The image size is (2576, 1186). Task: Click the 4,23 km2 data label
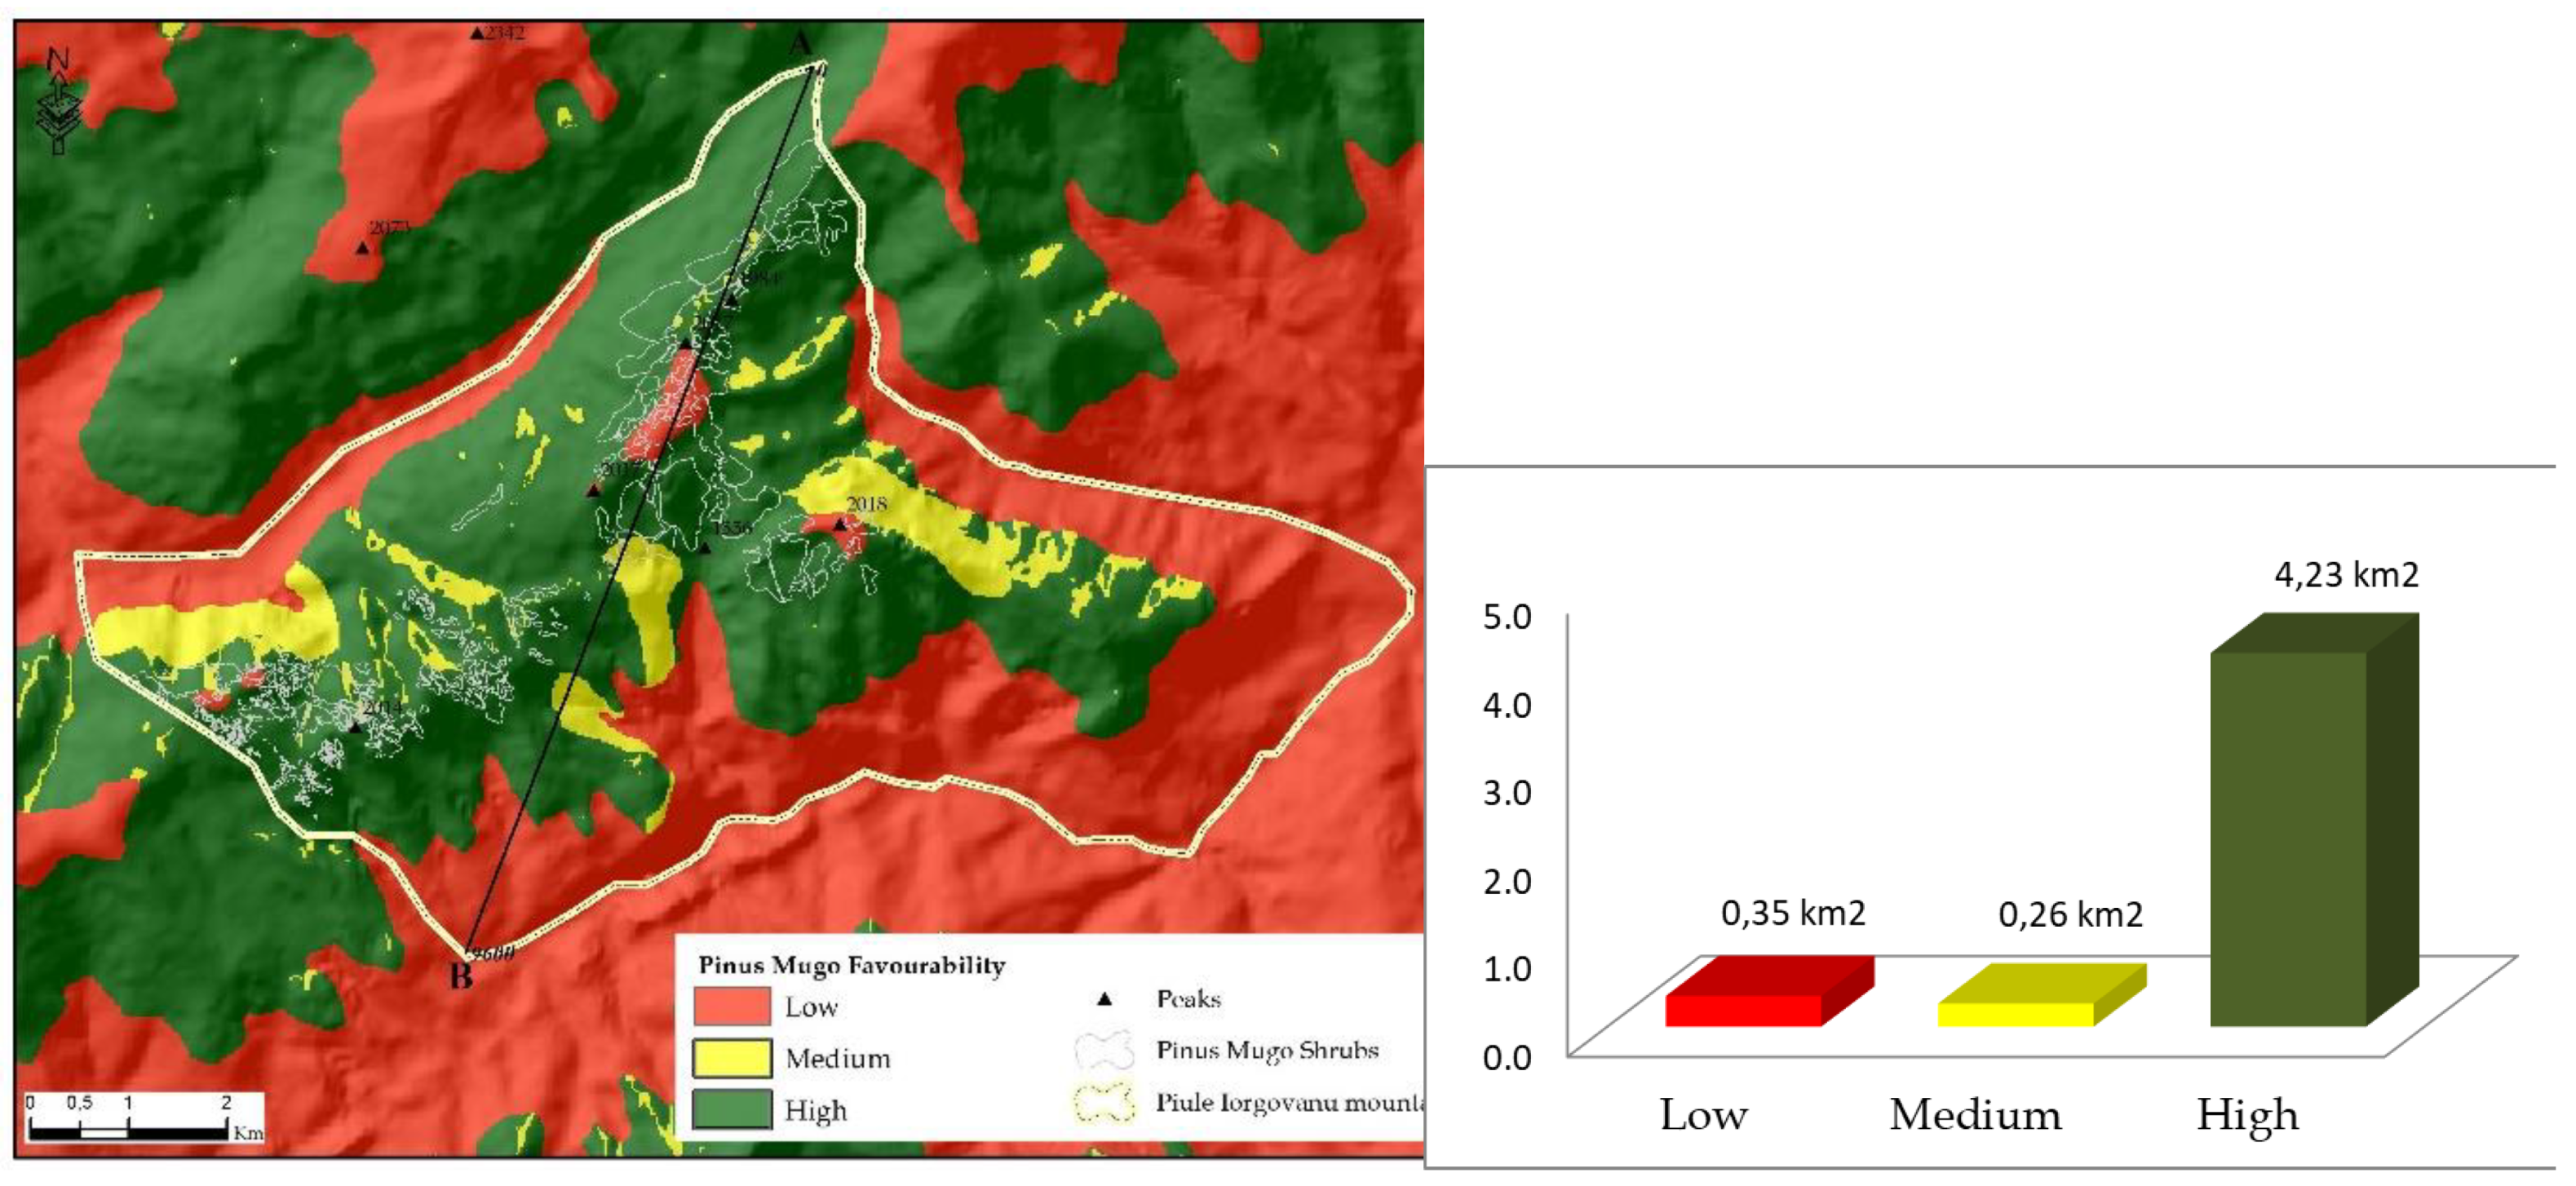point(2346,575)
